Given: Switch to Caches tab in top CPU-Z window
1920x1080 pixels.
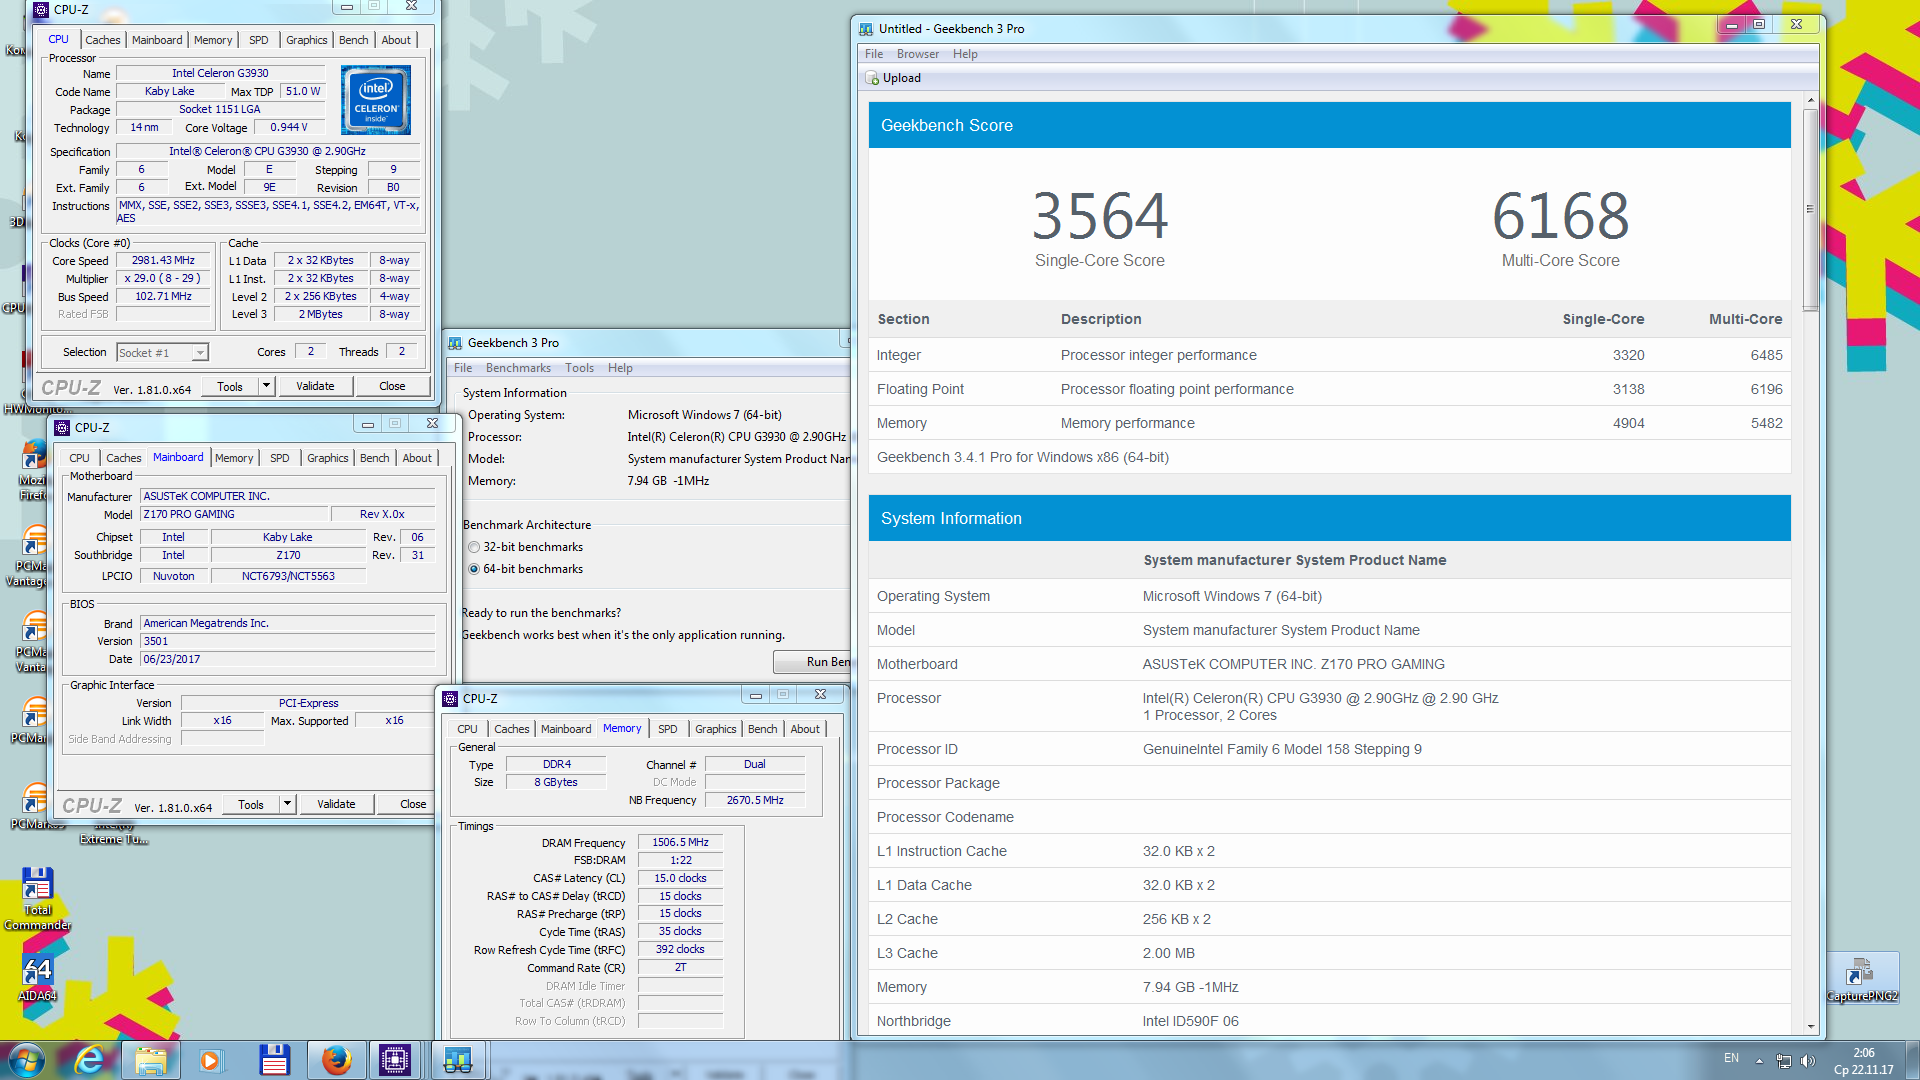Looking at the screenshot, I should coord(102,40).
